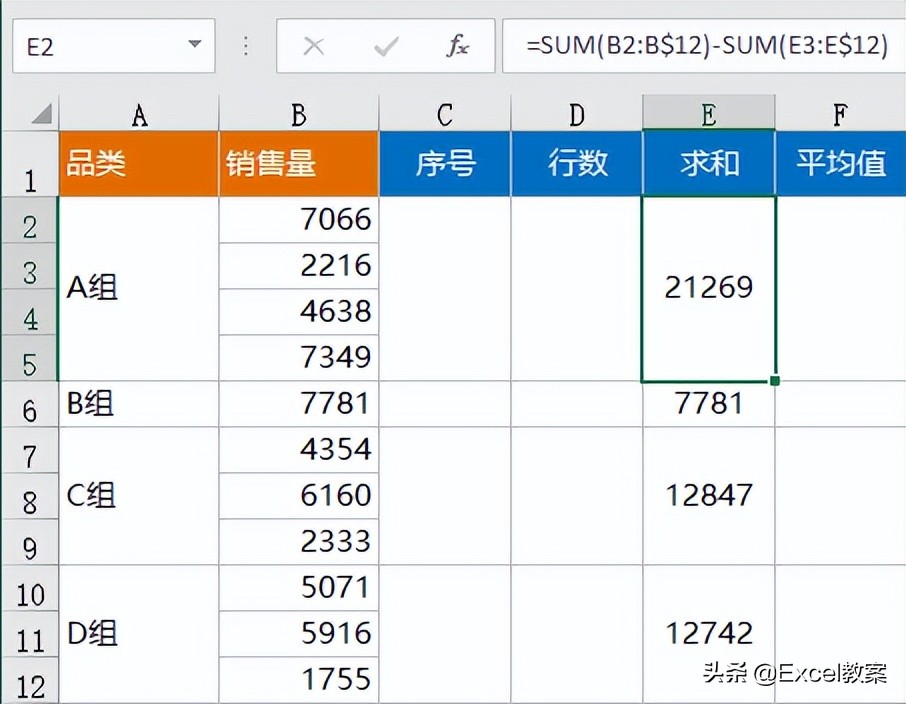Select the merged A组 cell
This screenshot has width=906, height=704.
(x=139, y=287)
